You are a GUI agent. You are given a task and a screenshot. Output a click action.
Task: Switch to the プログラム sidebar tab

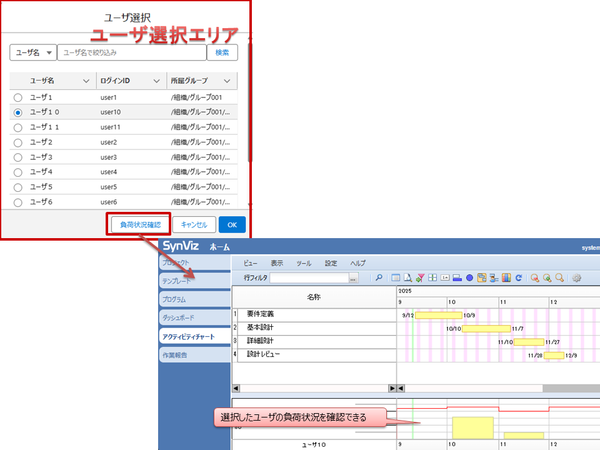pos(195,299)
